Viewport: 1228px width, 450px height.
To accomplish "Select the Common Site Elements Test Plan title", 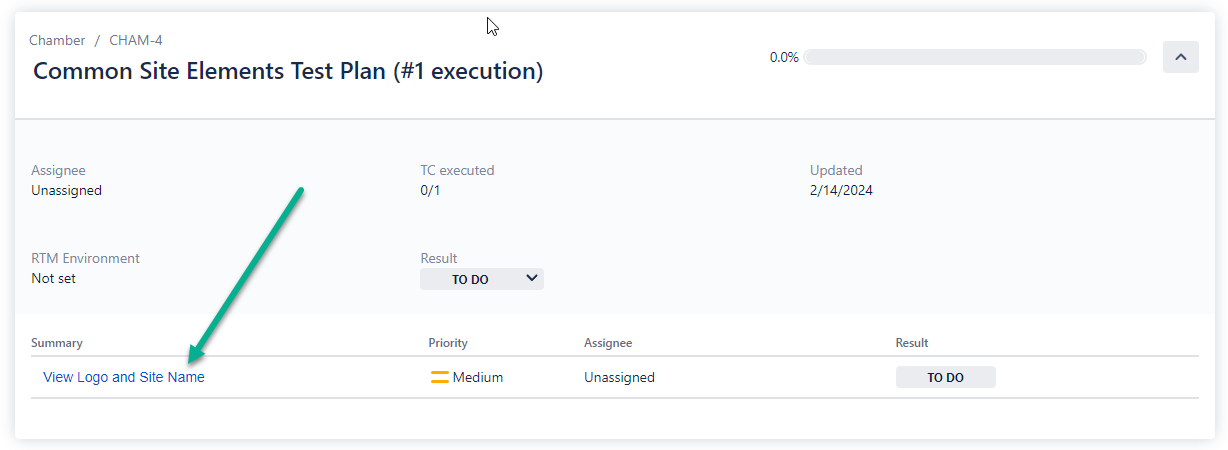I will [x=288, y=72].
